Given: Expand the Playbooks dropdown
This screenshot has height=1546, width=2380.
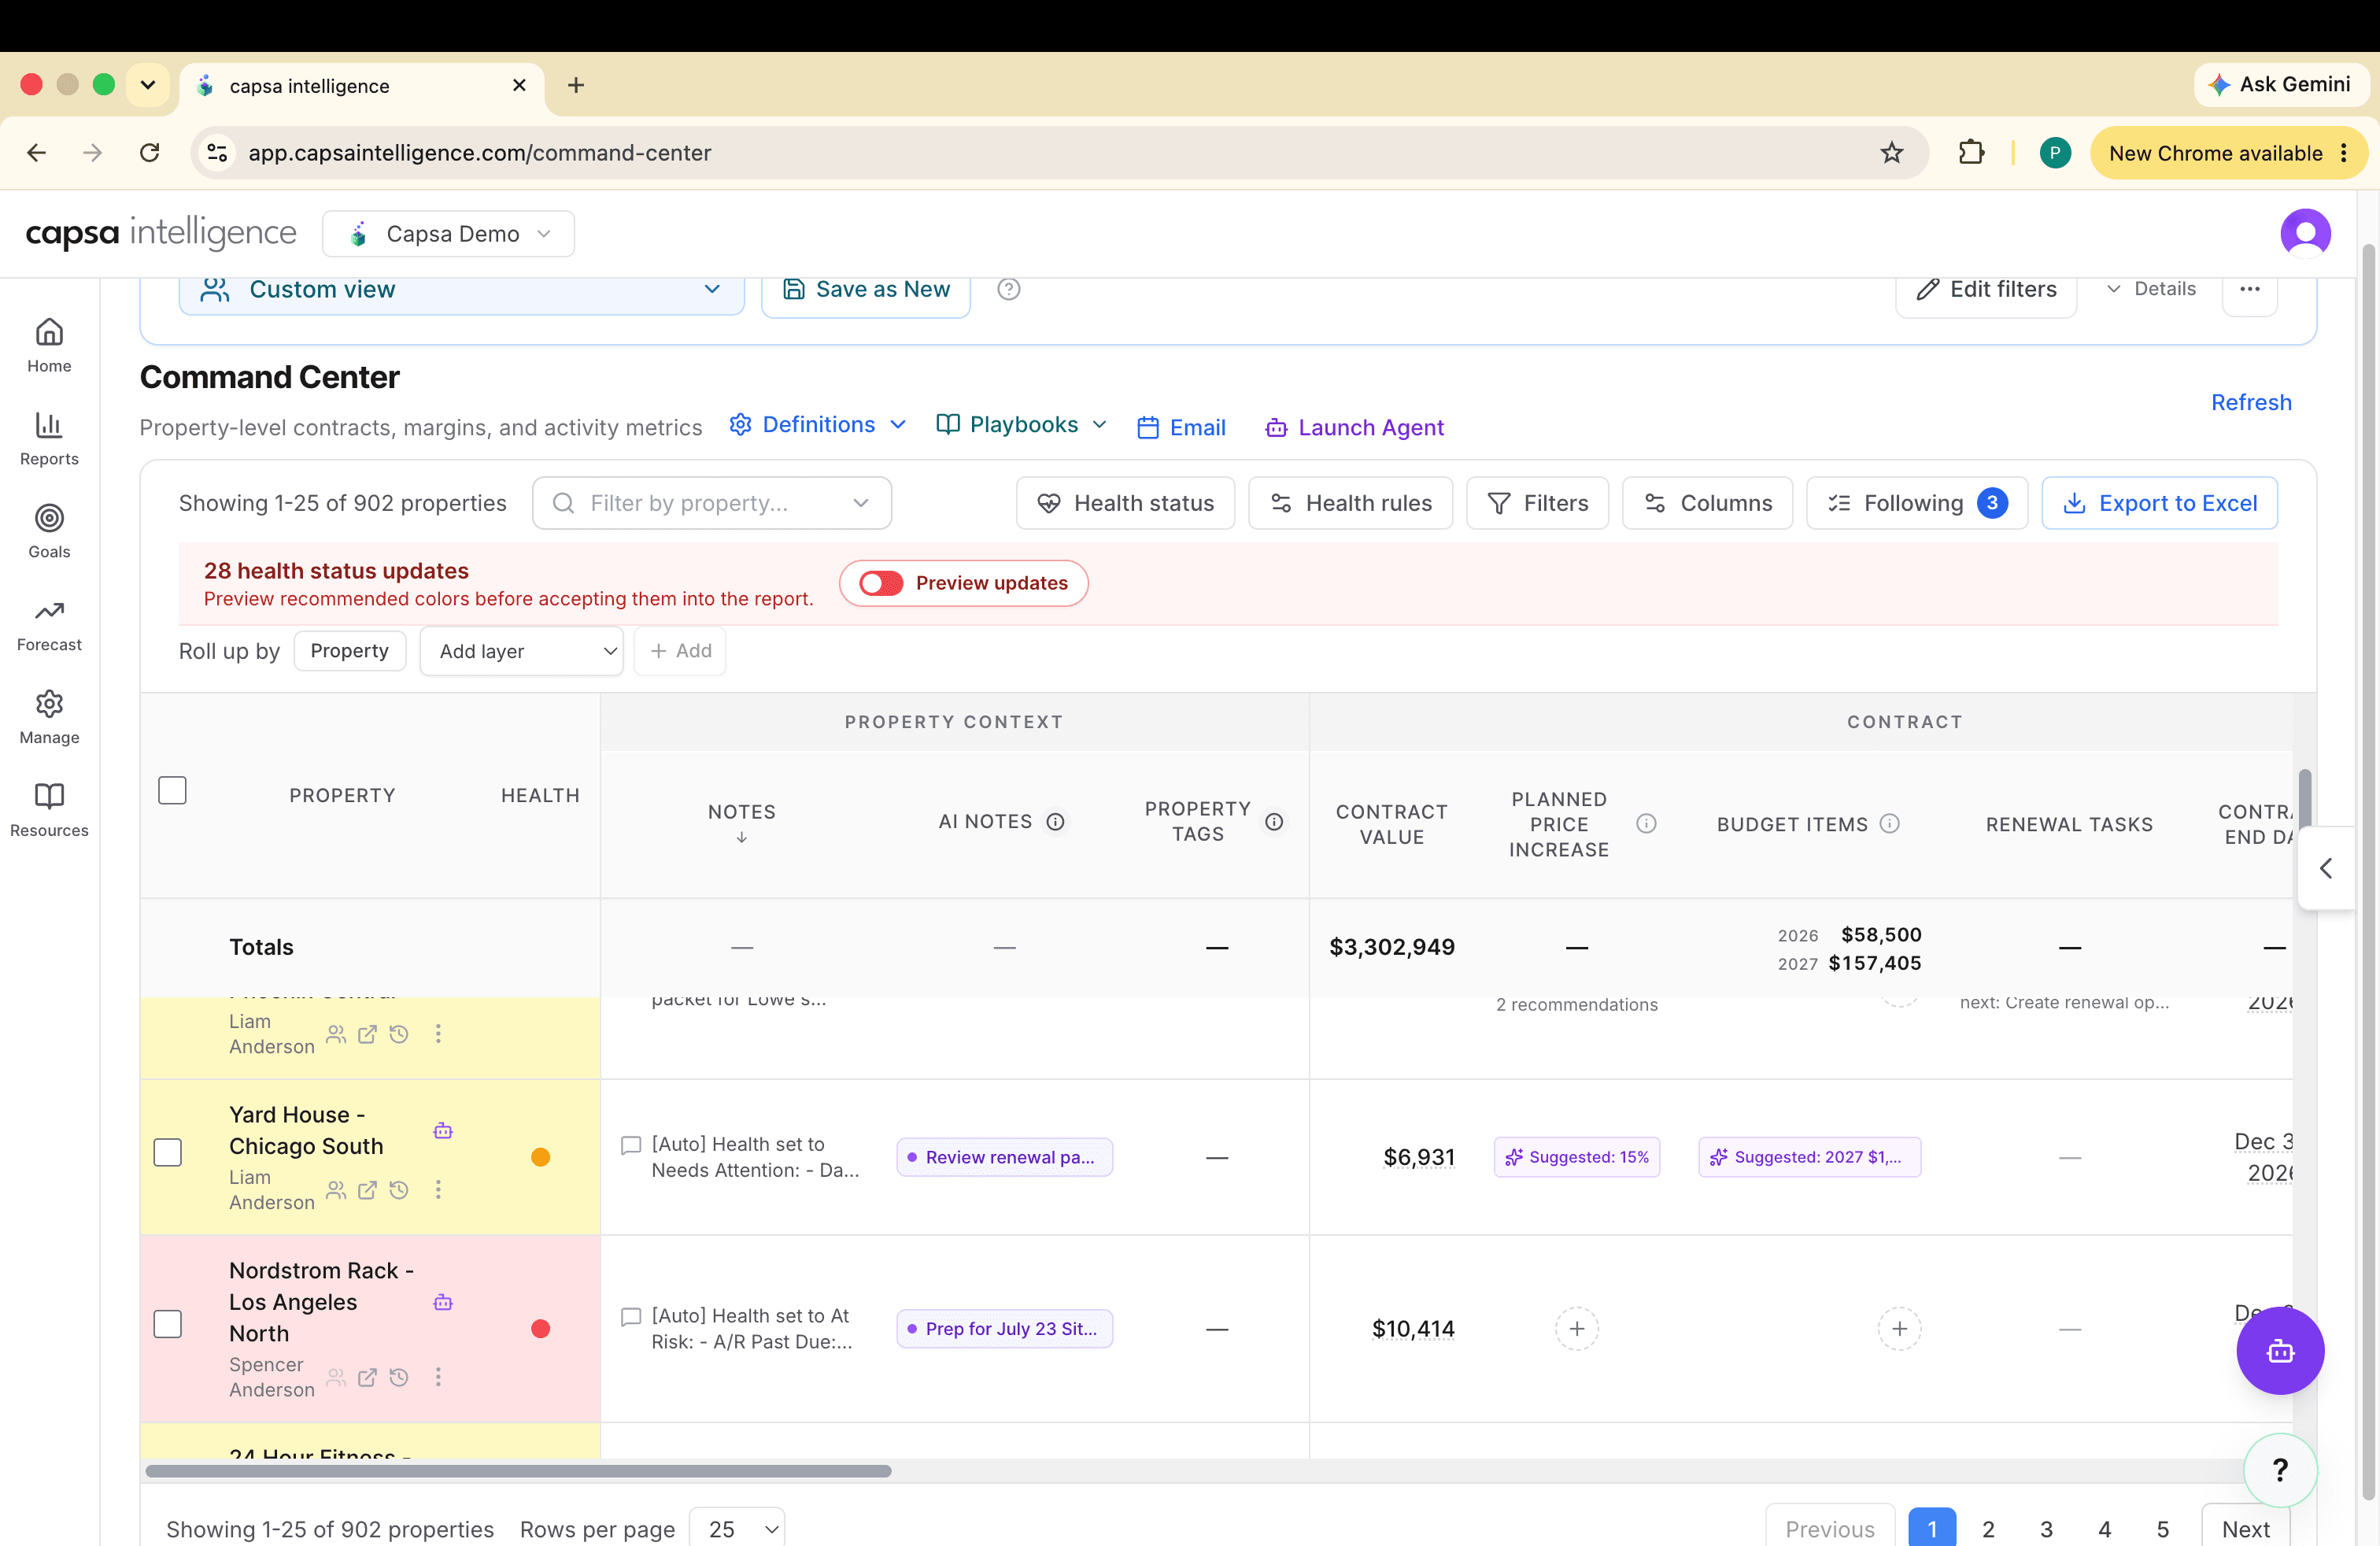Looking at the screenshot, I should pos(1022,424).
